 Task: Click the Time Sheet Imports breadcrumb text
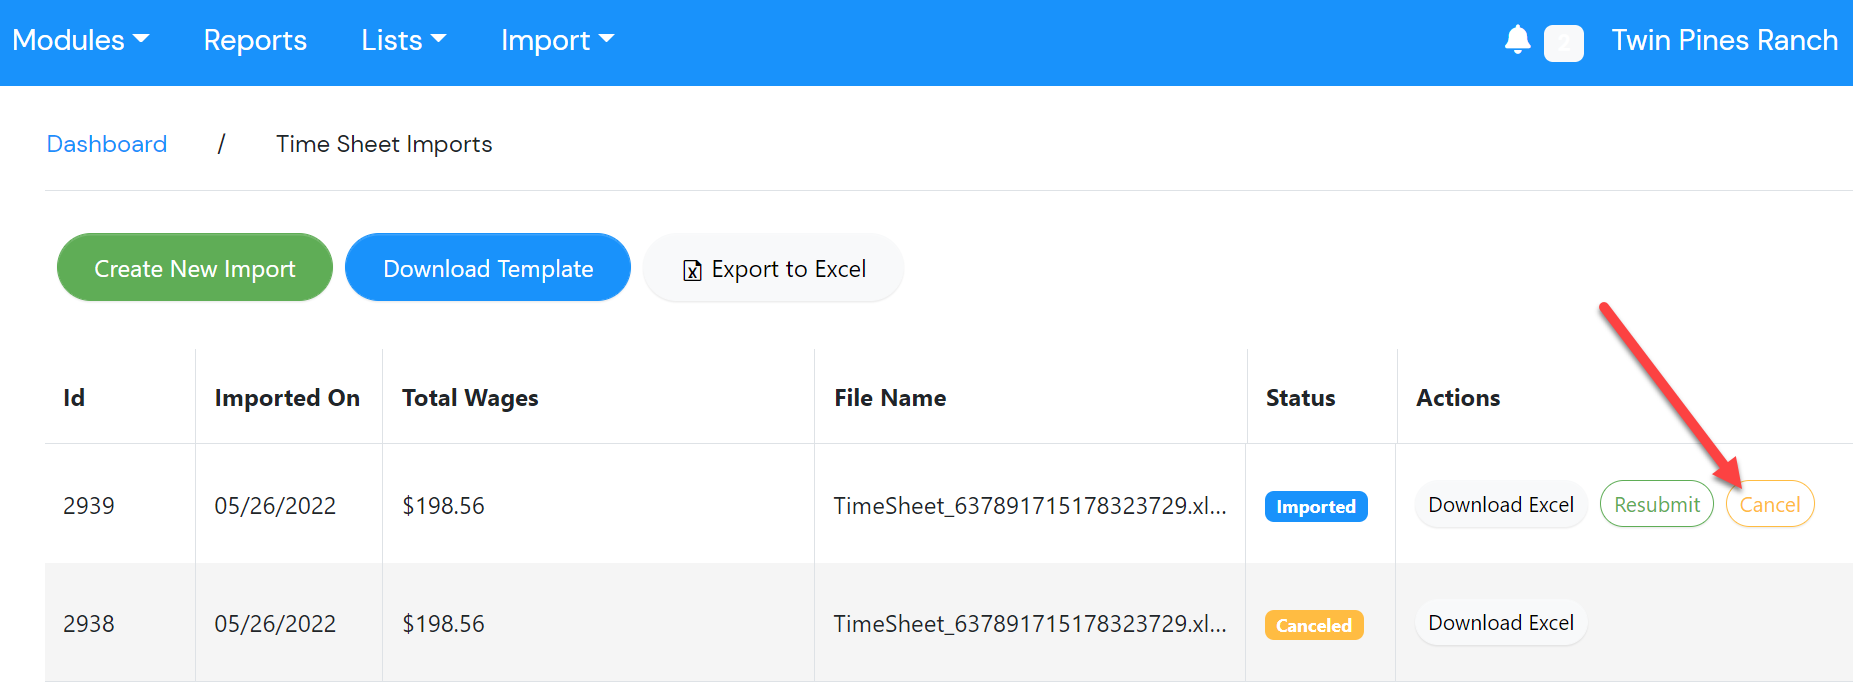click(x=384, y=144)
